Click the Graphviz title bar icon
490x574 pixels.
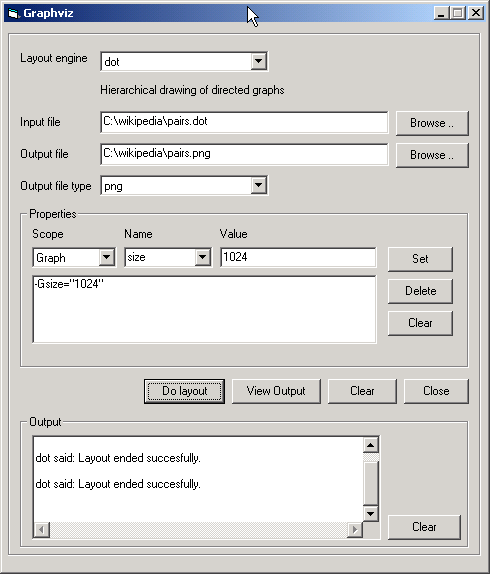click(x=13, y=14)
